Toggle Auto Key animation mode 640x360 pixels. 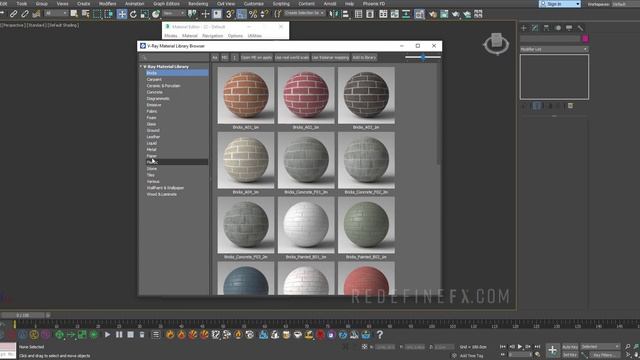(x=570, y=347)
